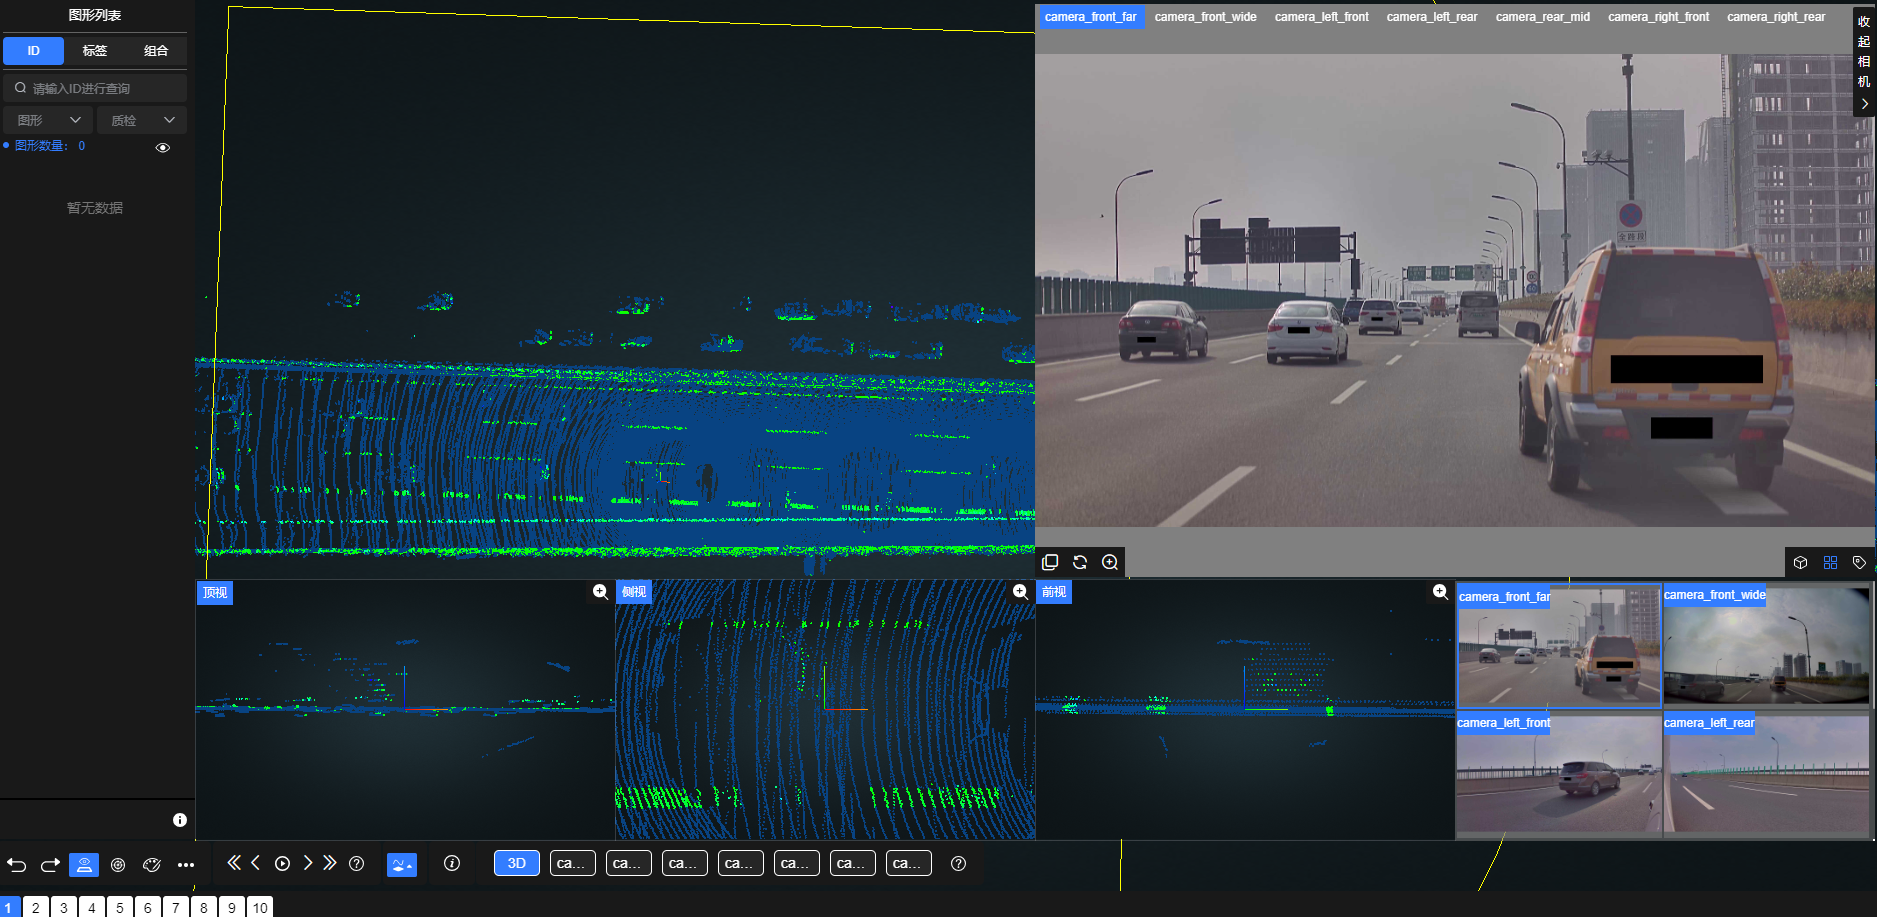
Task: Open the color palette tool
Action: (152, 865)
